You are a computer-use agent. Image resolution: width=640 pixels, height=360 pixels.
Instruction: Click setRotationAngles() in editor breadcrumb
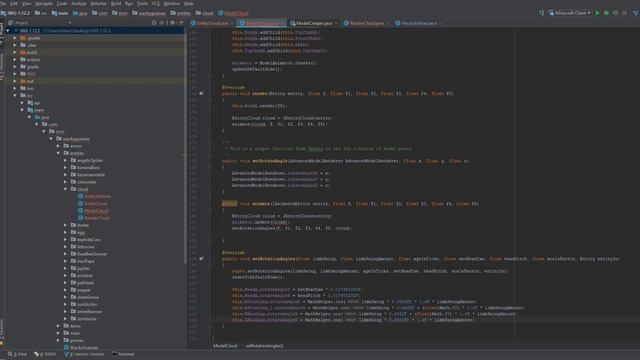point(264,346)
